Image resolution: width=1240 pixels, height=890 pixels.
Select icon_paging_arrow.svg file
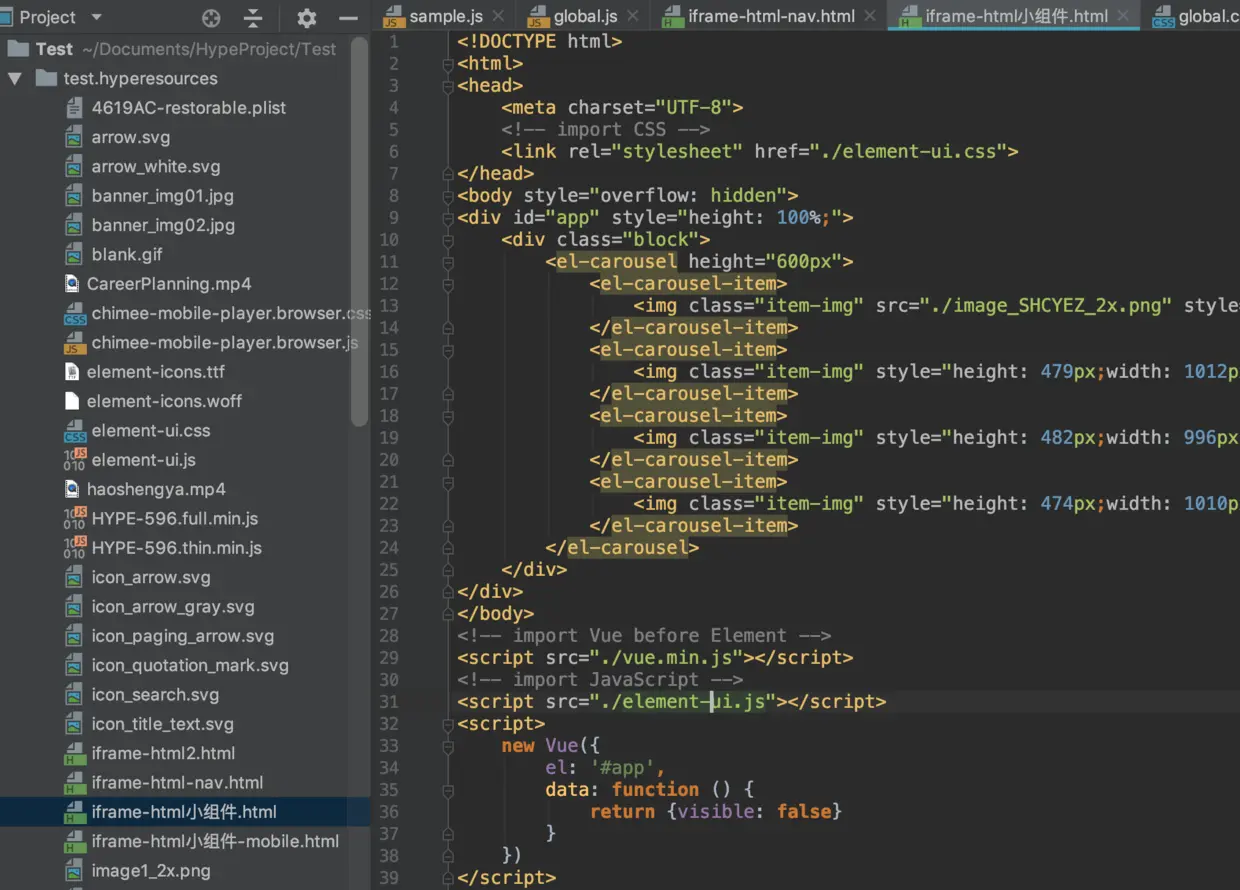[x=183, y=636]
